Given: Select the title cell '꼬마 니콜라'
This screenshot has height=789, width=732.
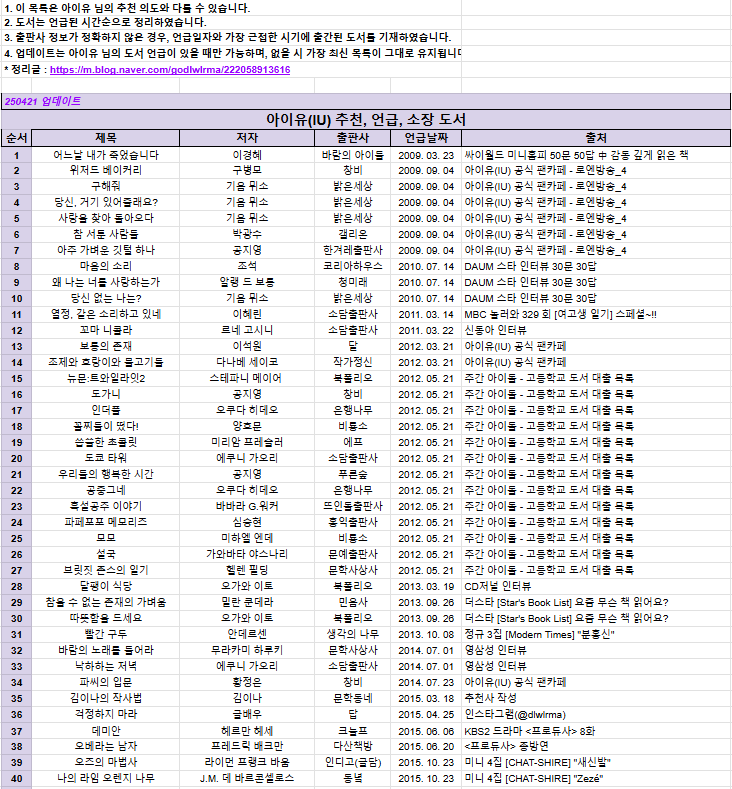Looking at the screenshot, I should pyautogui.click(x=106, y=331).
